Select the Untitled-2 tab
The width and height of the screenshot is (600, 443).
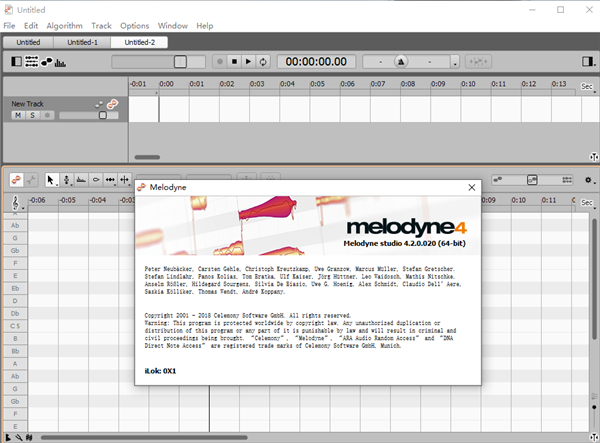click(139, 42)
